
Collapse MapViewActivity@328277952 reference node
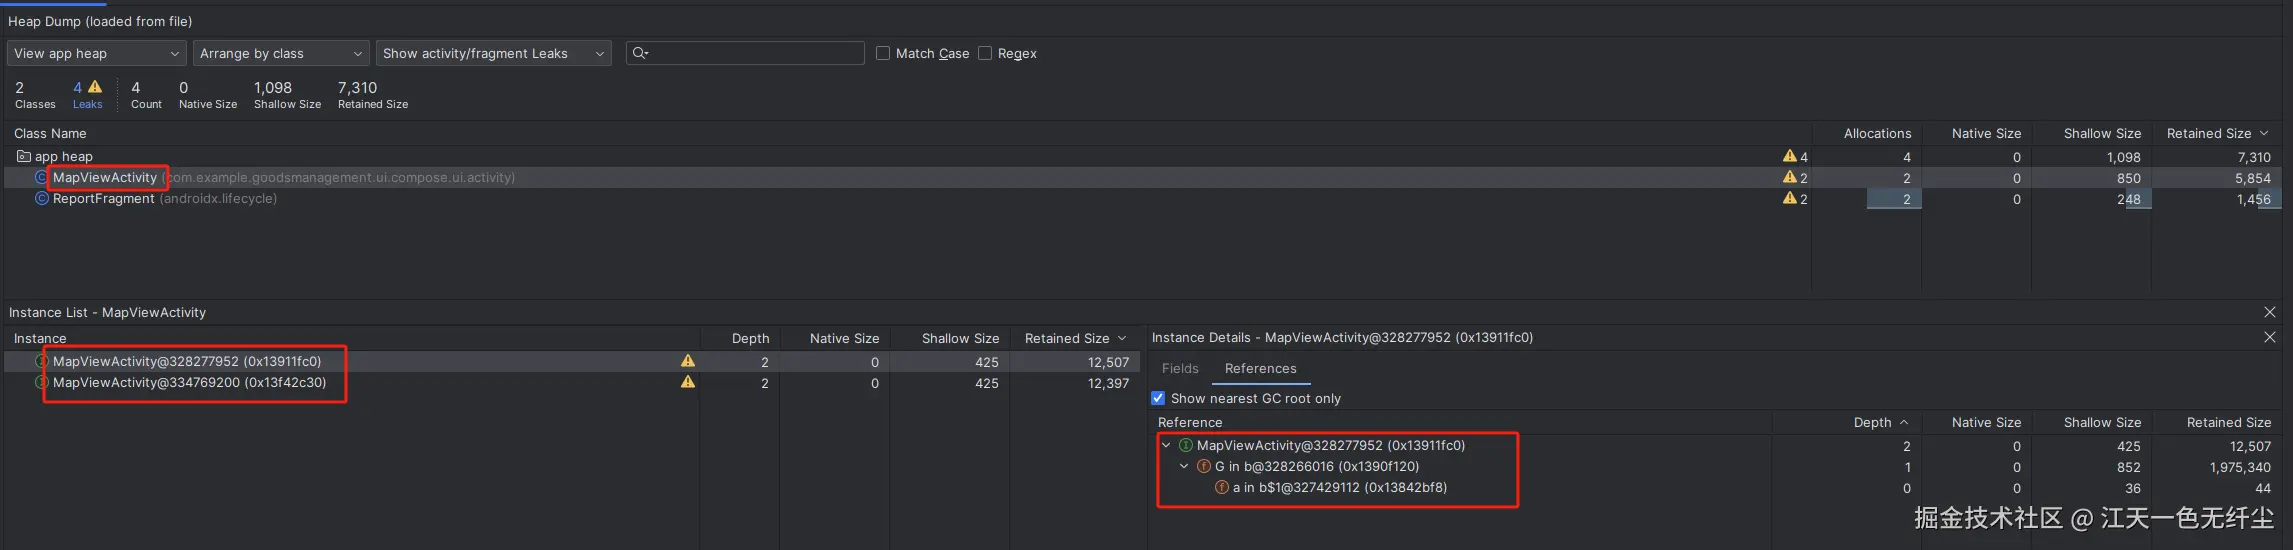(x=1166, y=445)
